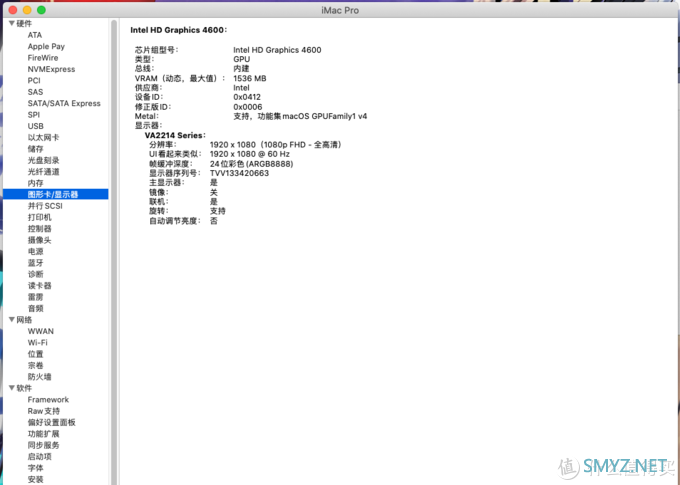Open the NVMExpress entry
This screenshot has width=680, height=485.
[x=51, y=69]
